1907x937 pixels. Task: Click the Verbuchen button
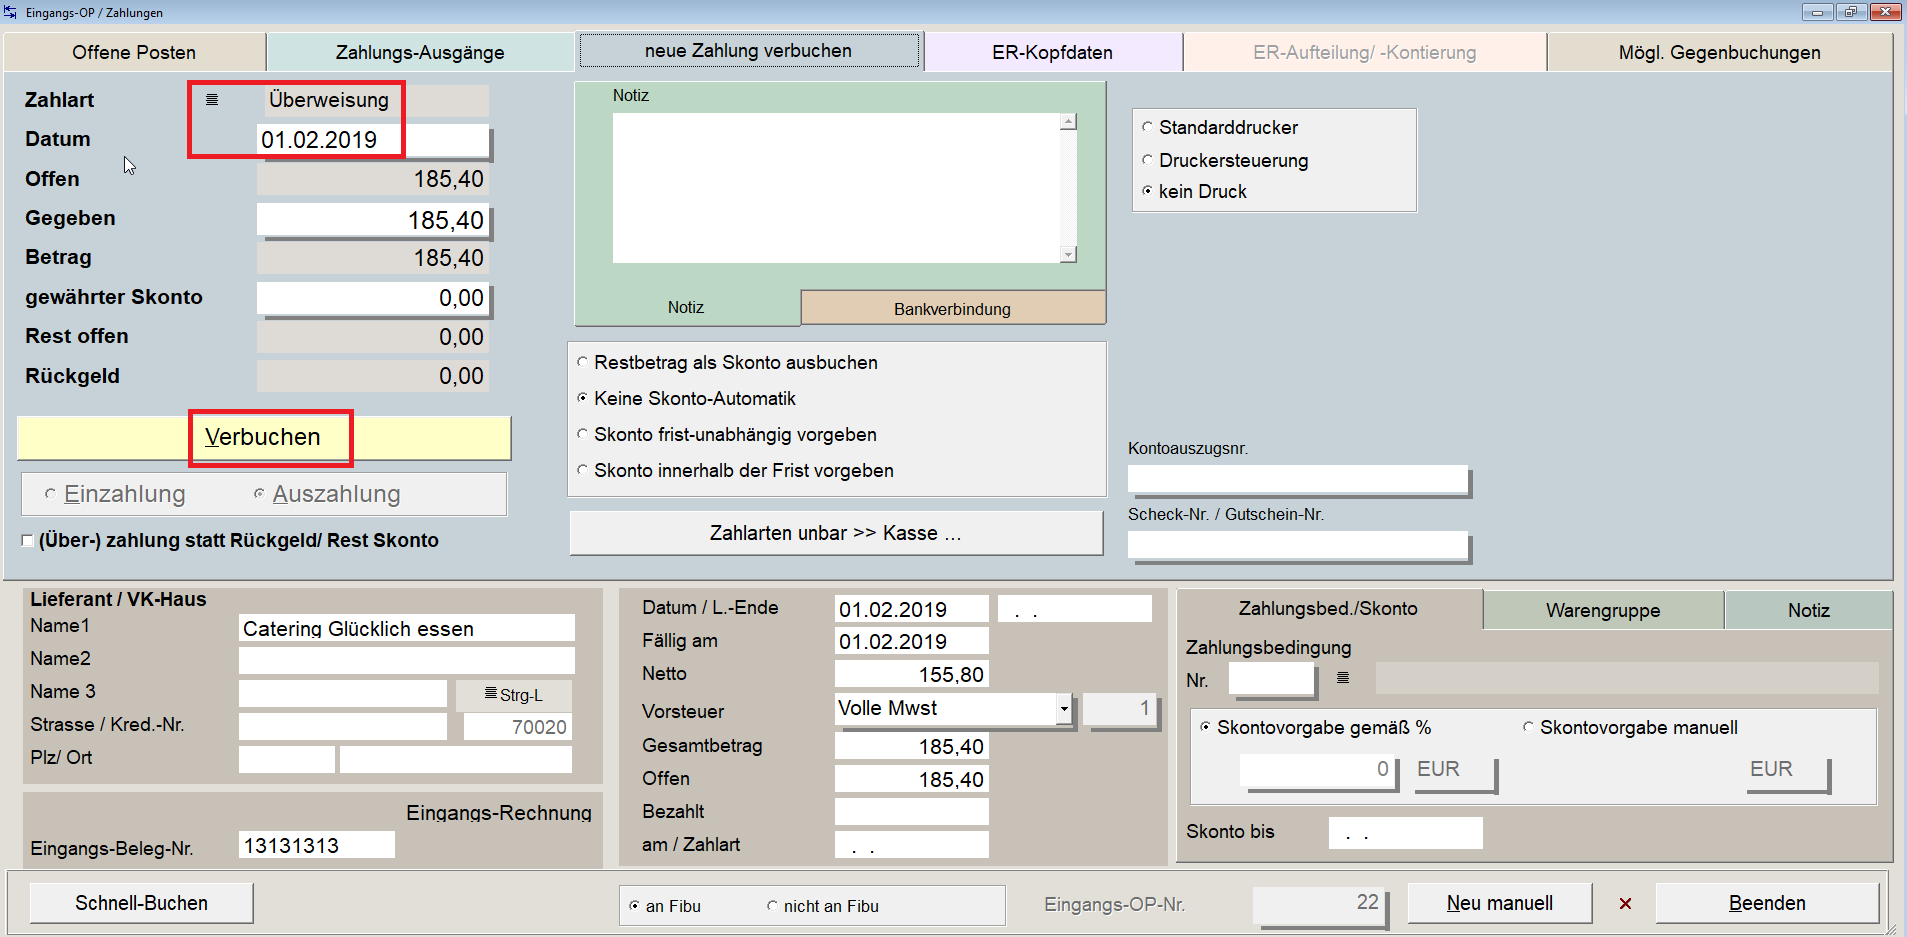coord(263,438)
